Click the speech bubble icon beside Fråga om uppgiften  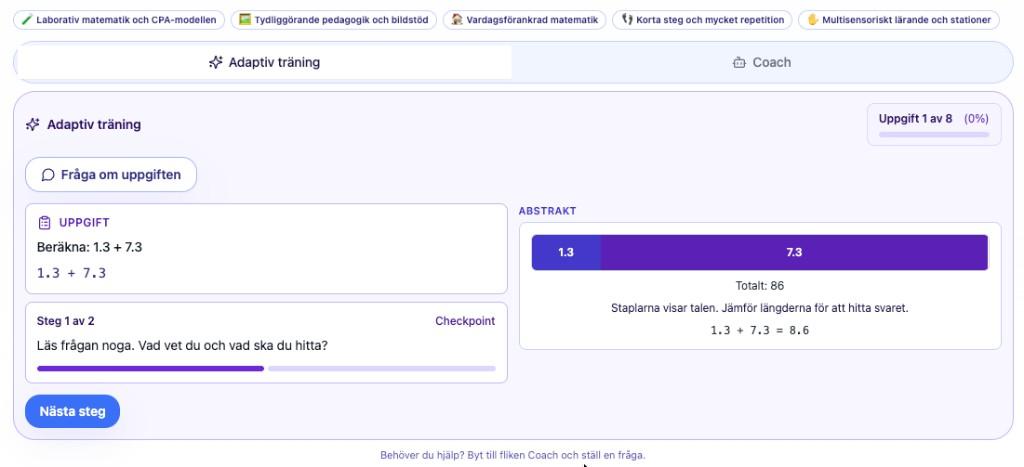click(x=48, y=175)
